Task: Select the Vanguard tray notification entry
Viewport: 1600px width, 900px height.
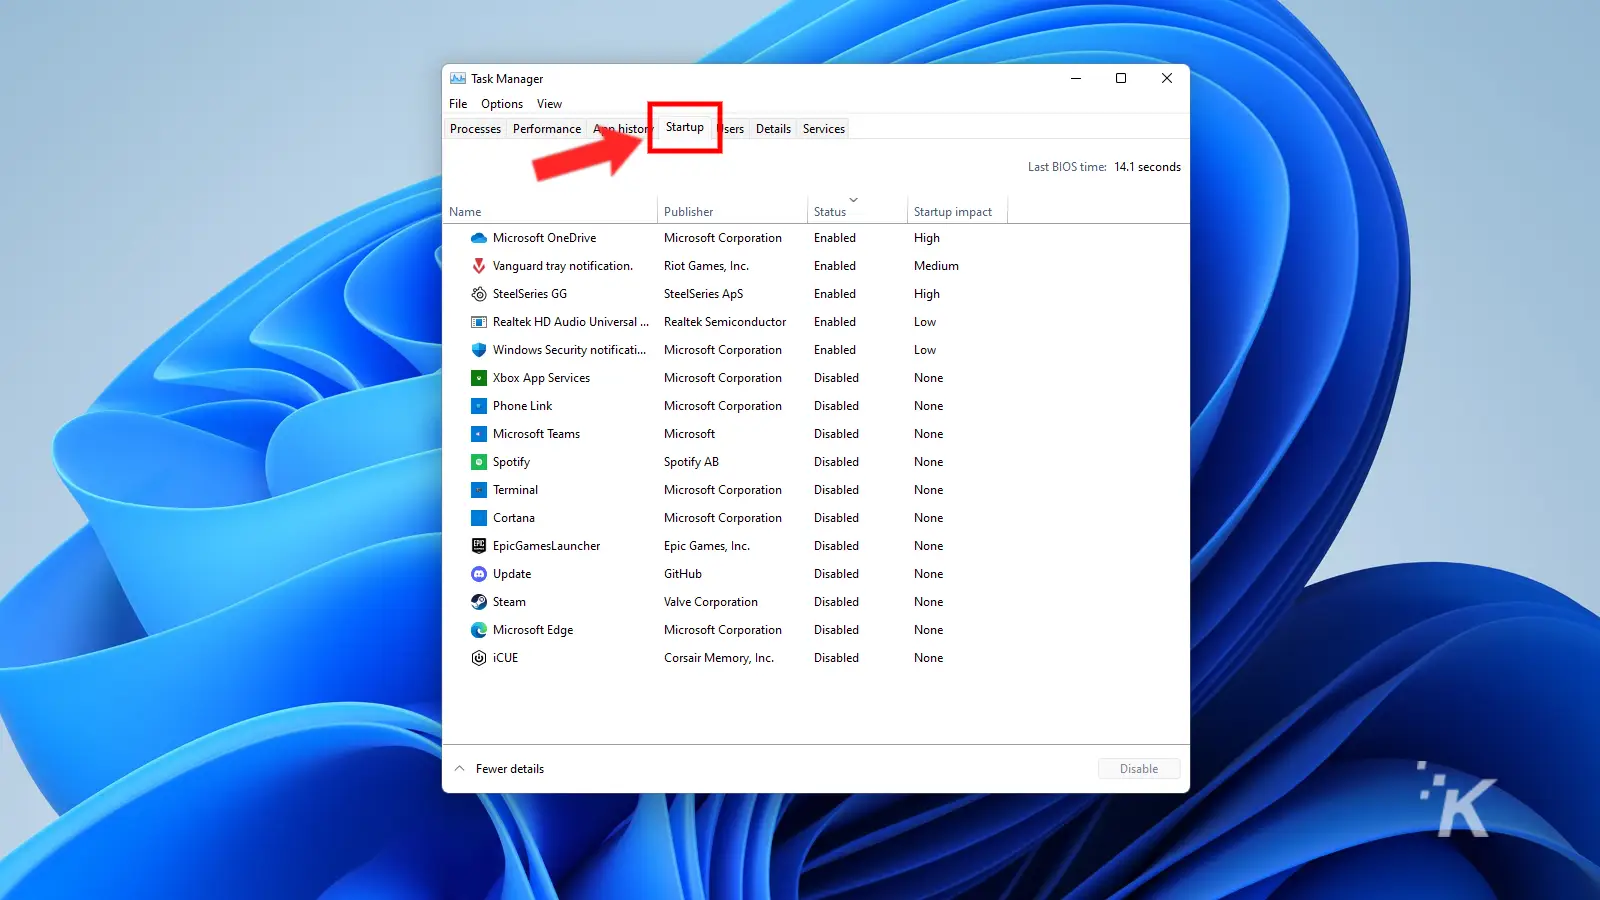Action: click(563, 266)
